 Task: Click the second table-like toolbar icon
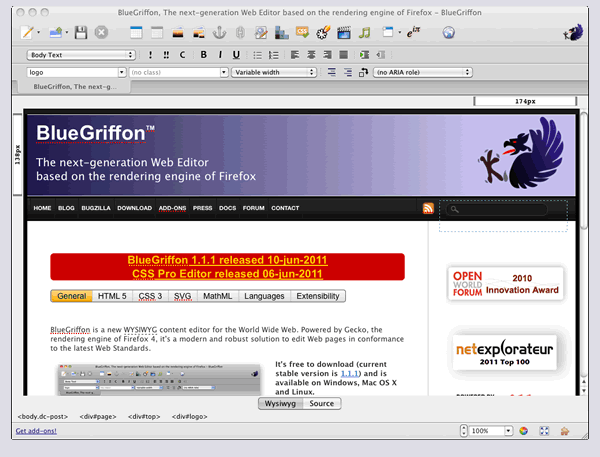point(157,33)
